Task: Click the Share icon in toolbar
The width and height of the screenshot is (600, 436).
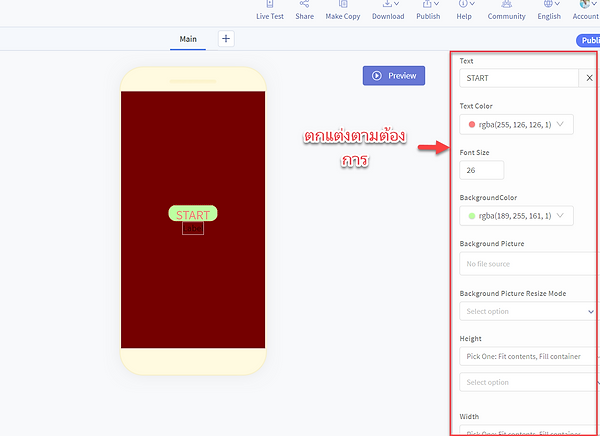Action: (x=304, y=4)
